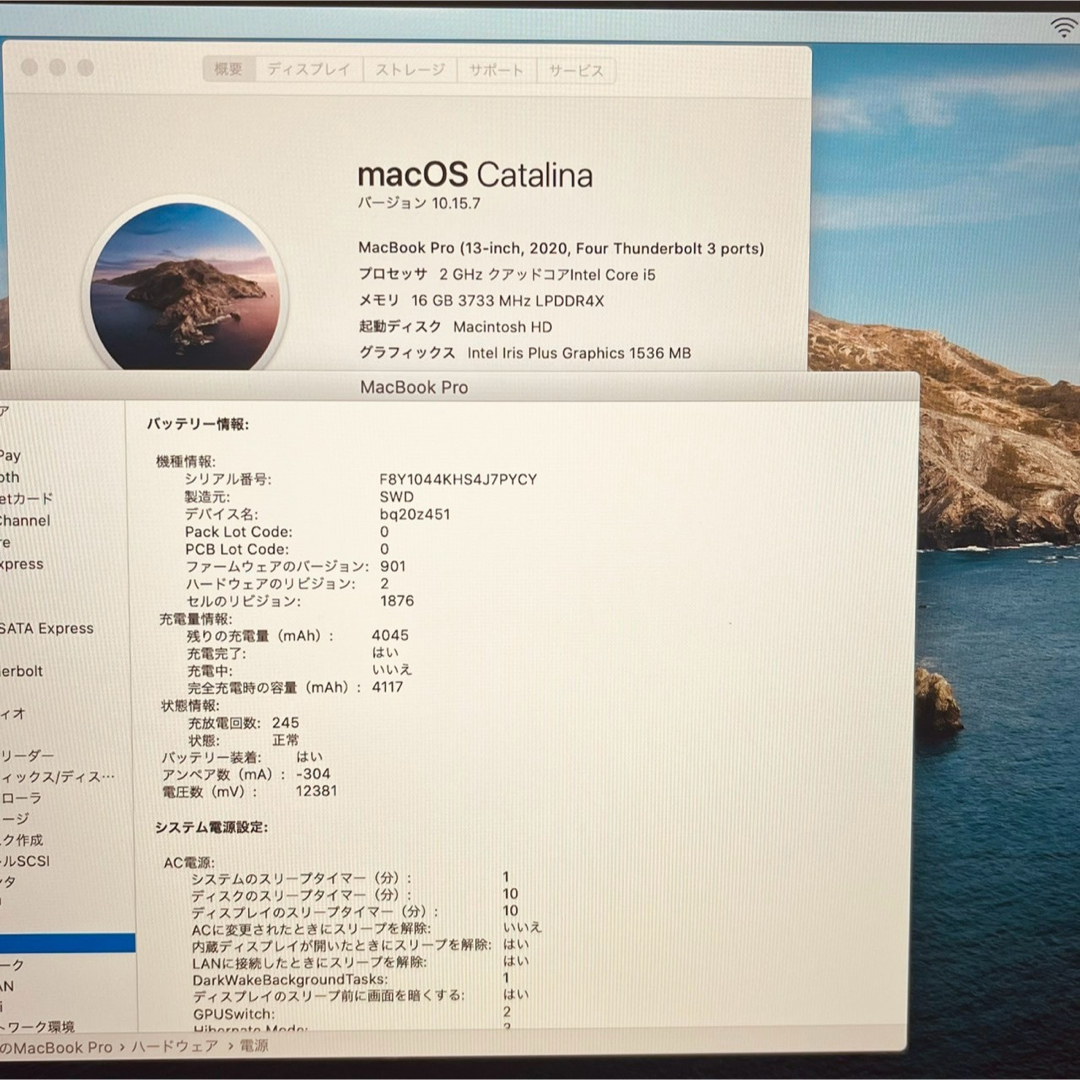Image resolution: width=1080 pixels, height=1080 pixels.
Task: Click the プロセッサ 2 GHz Intel Core i5 line
Action: coord(507,274)
